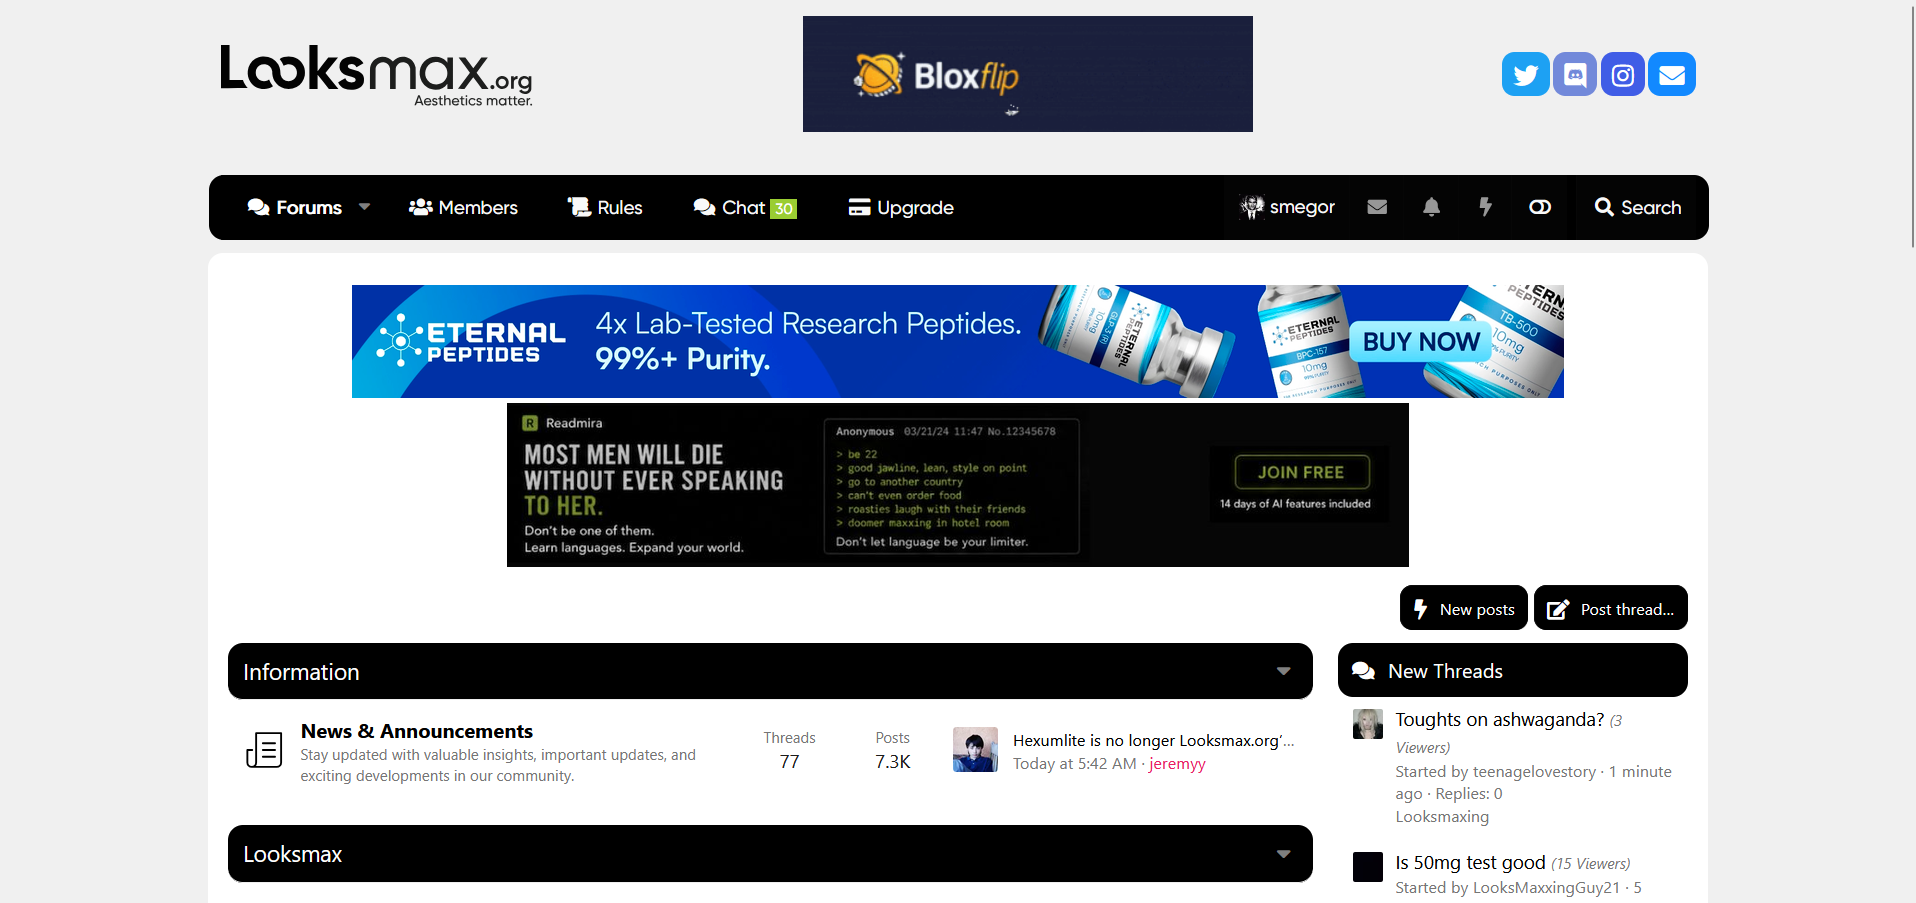Open the alerts bell icon
The width and height of the screenshot is (1916, 903).
(1431, 207)
